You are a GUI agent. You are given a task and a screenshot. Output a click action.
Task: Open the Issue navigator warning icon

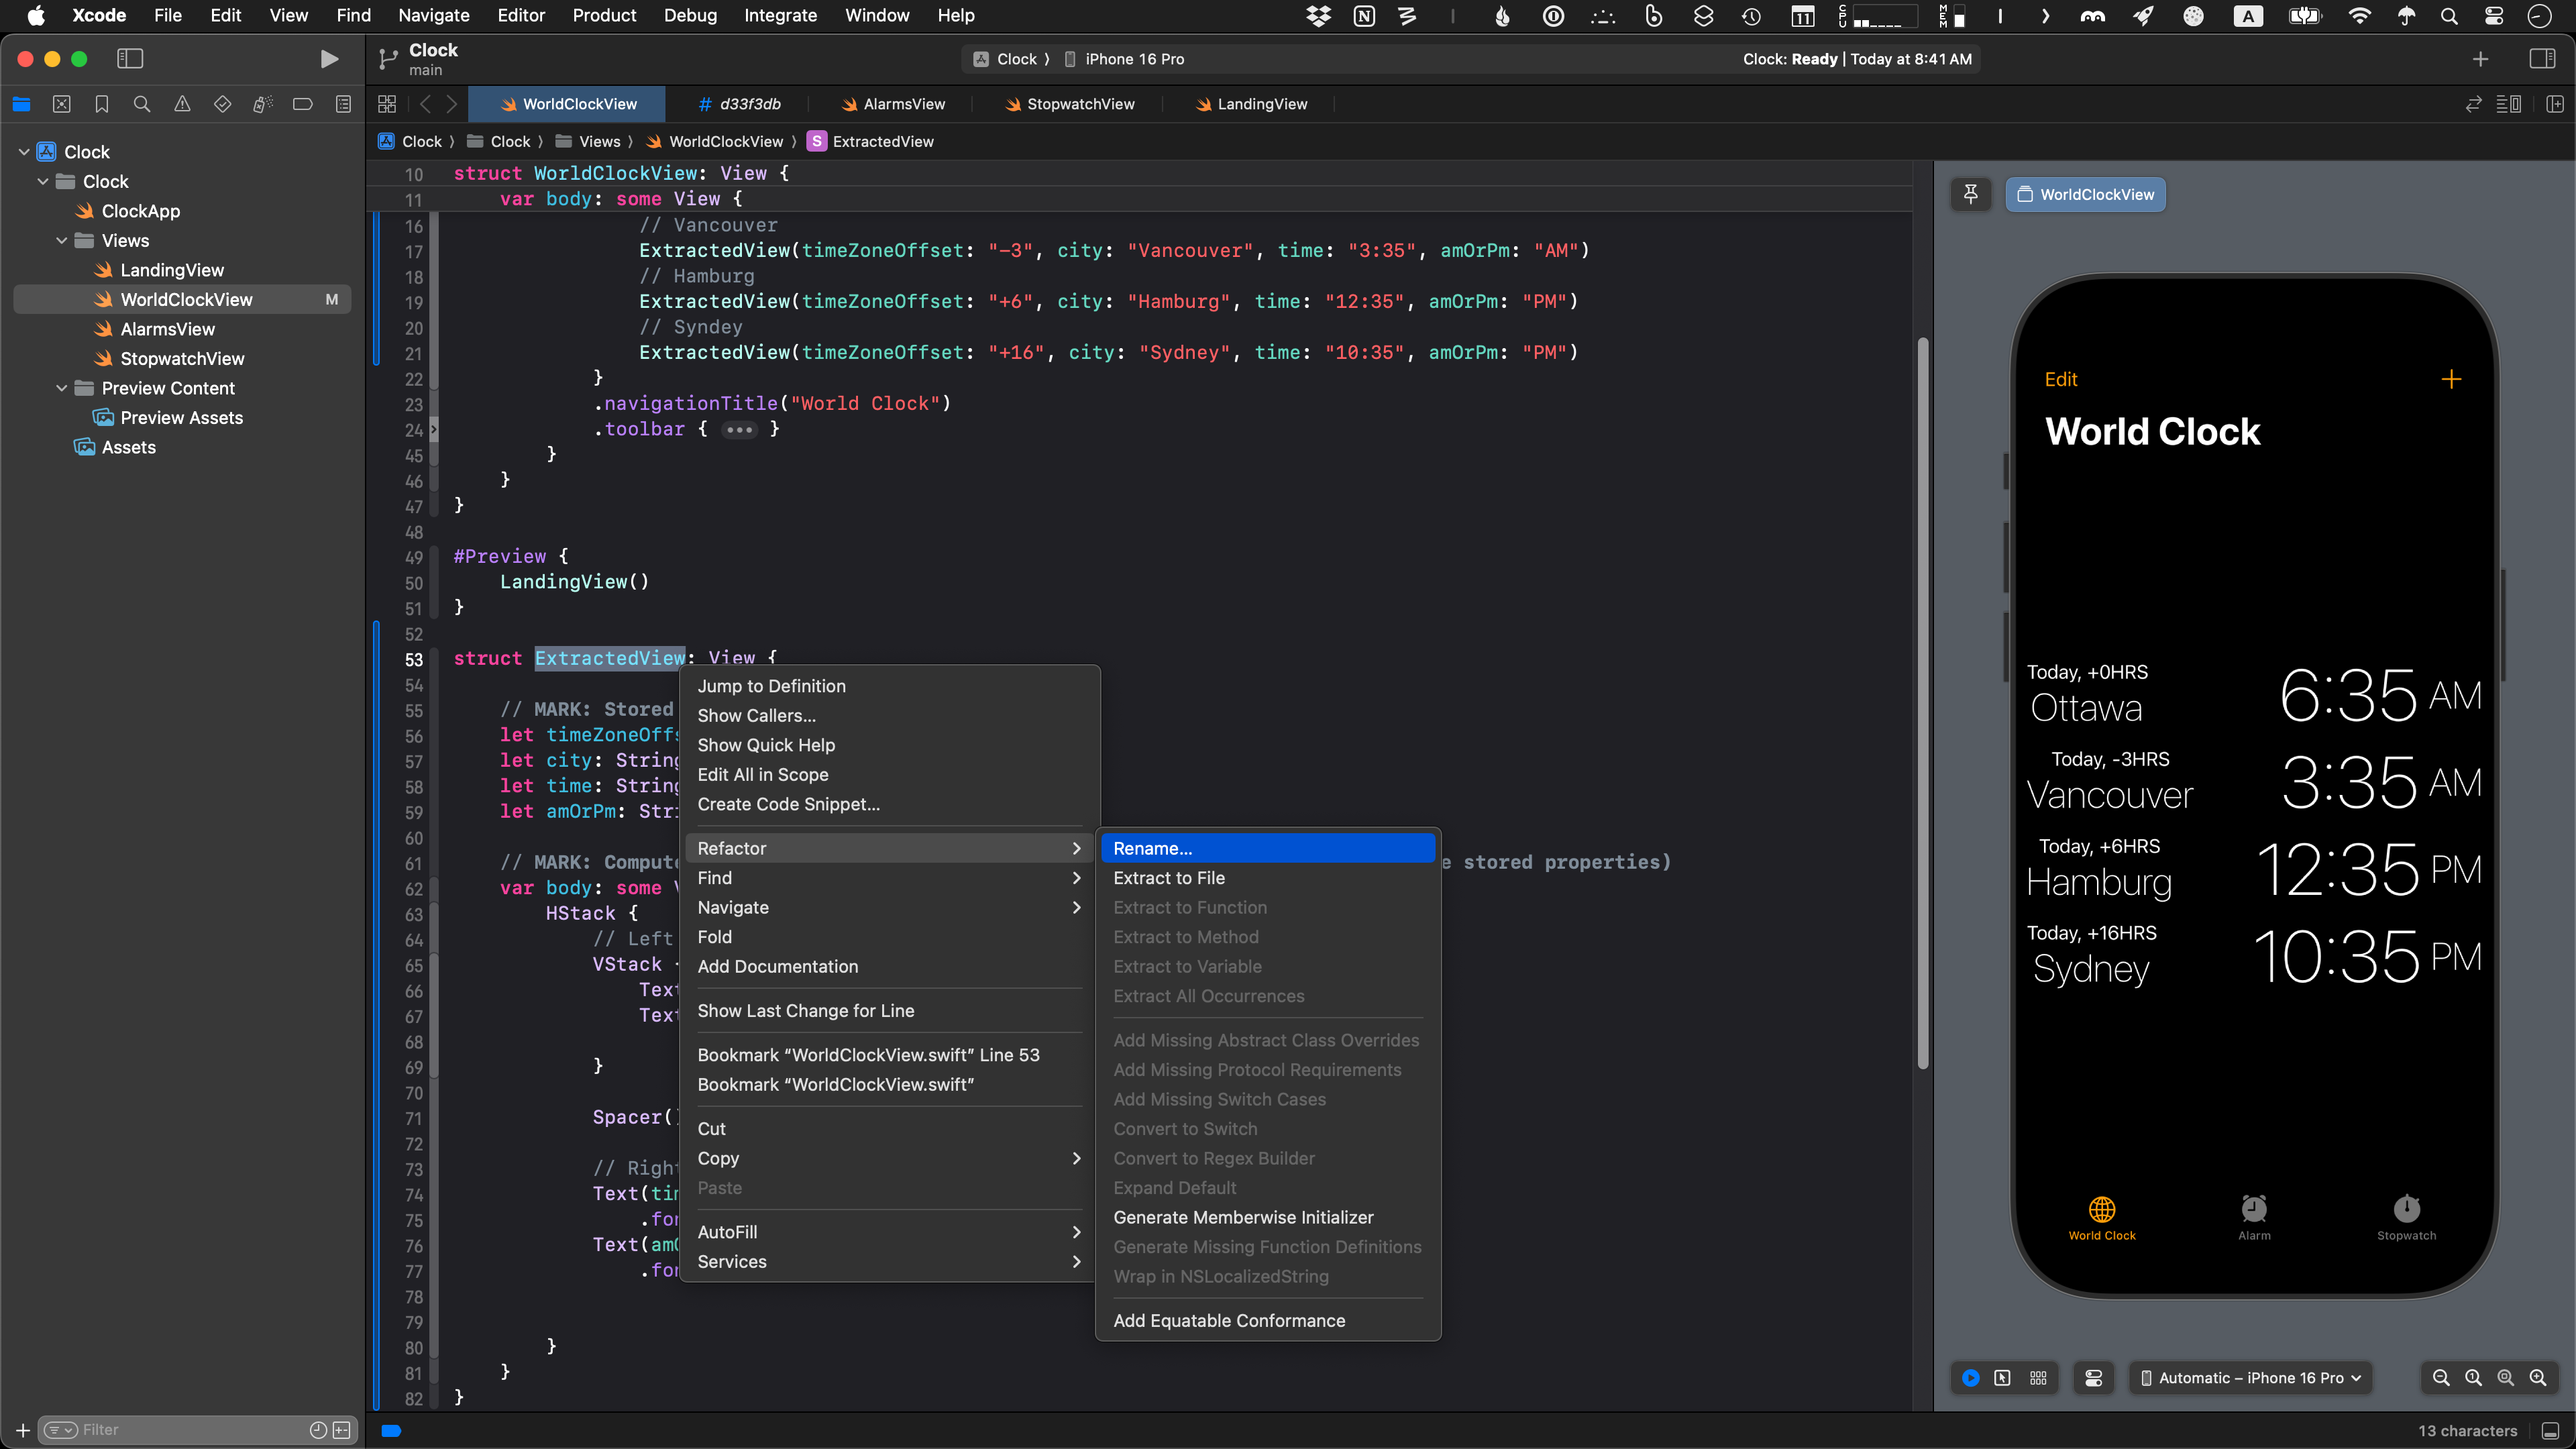[x=182, y=104]
